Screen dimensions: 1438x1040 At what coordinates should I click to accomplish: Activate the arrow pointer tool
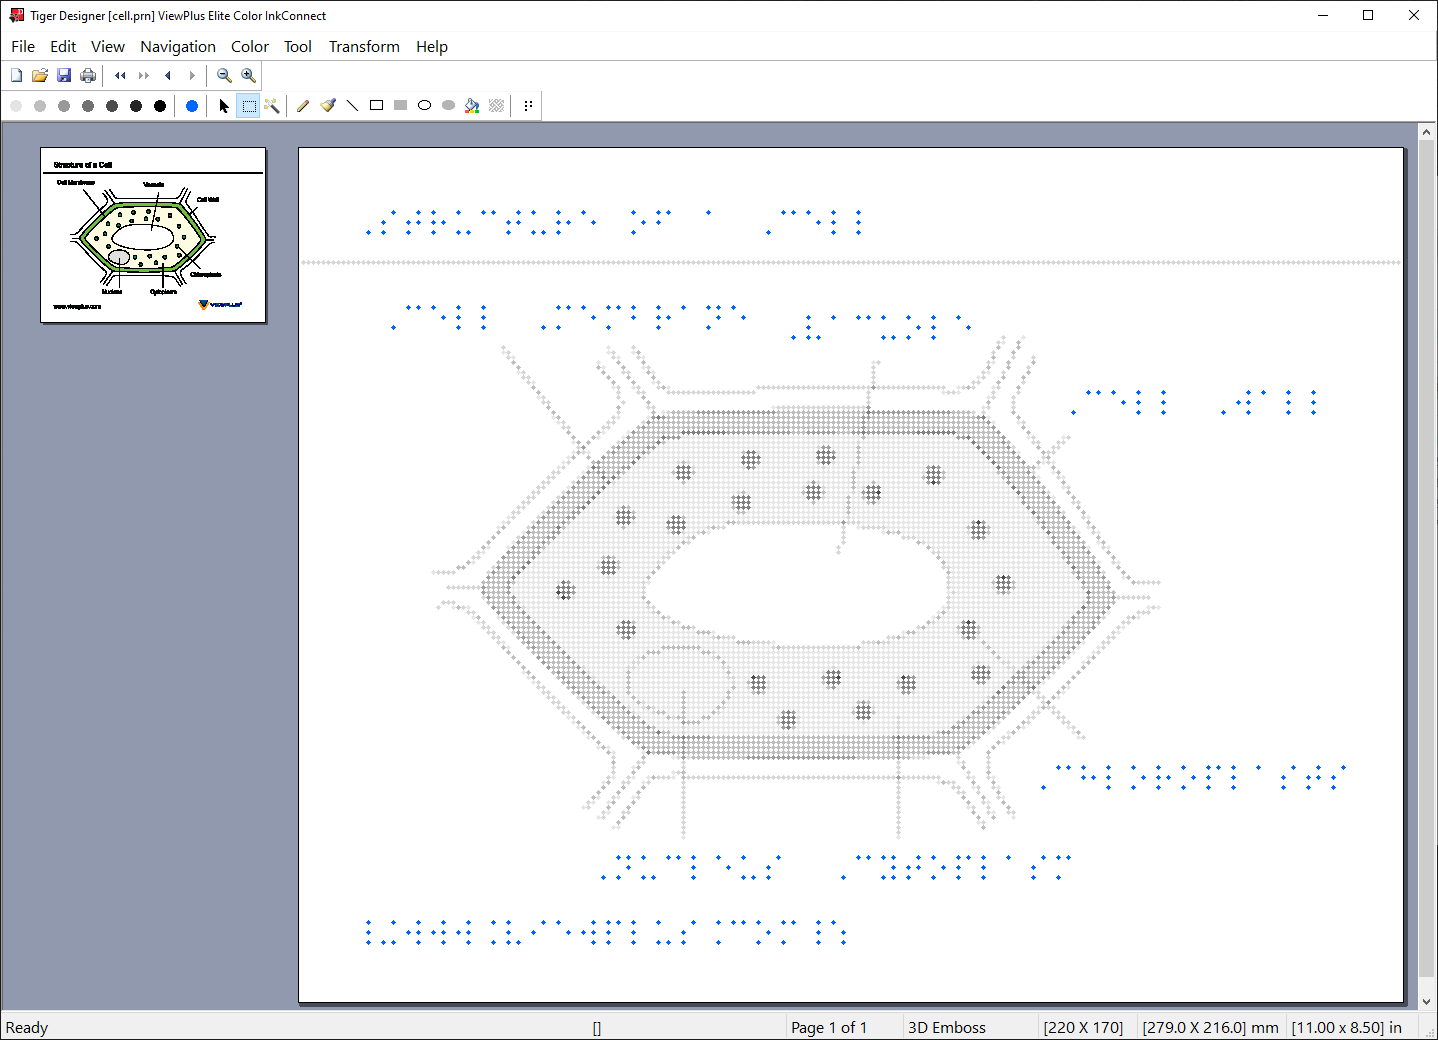(224, 106)
